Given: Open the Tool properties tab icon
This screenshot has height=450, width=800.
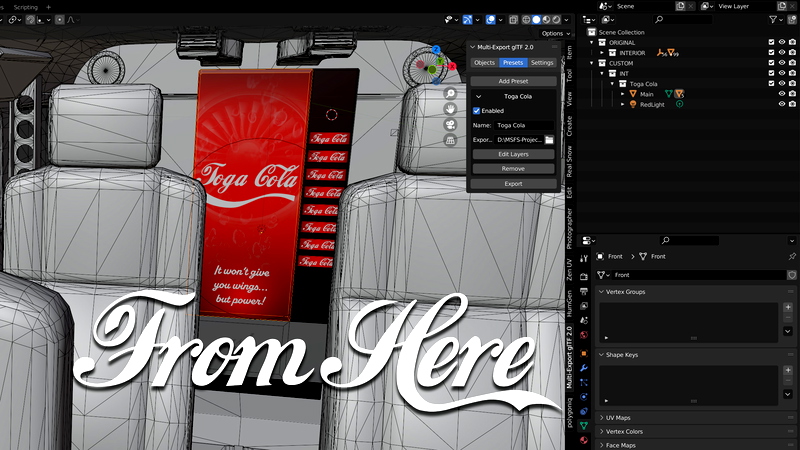Looking at the screenshot, I should (584, 259).
